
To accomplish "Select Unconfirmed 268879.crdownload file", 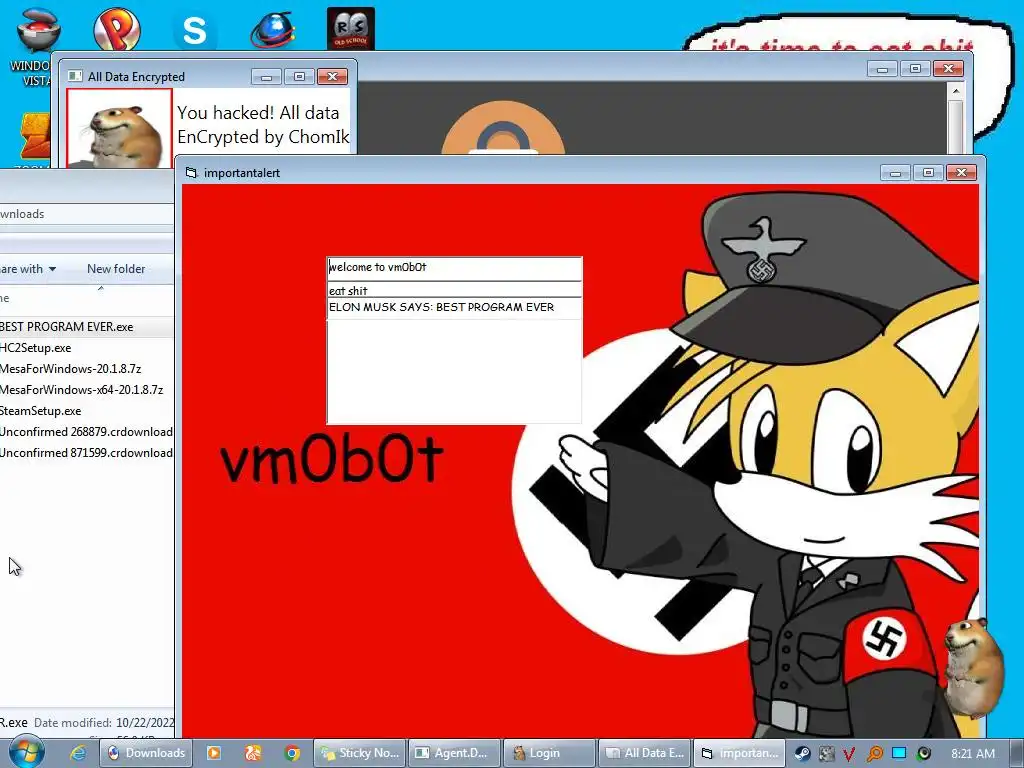I will pos(86,432).
